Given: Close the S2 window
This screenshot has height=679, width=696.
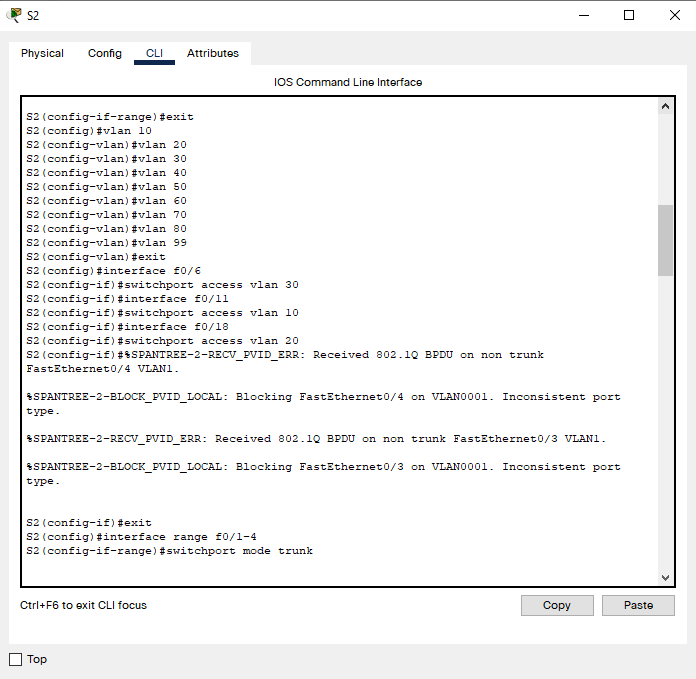Looking at the screenshot, I should click(675, 15).
